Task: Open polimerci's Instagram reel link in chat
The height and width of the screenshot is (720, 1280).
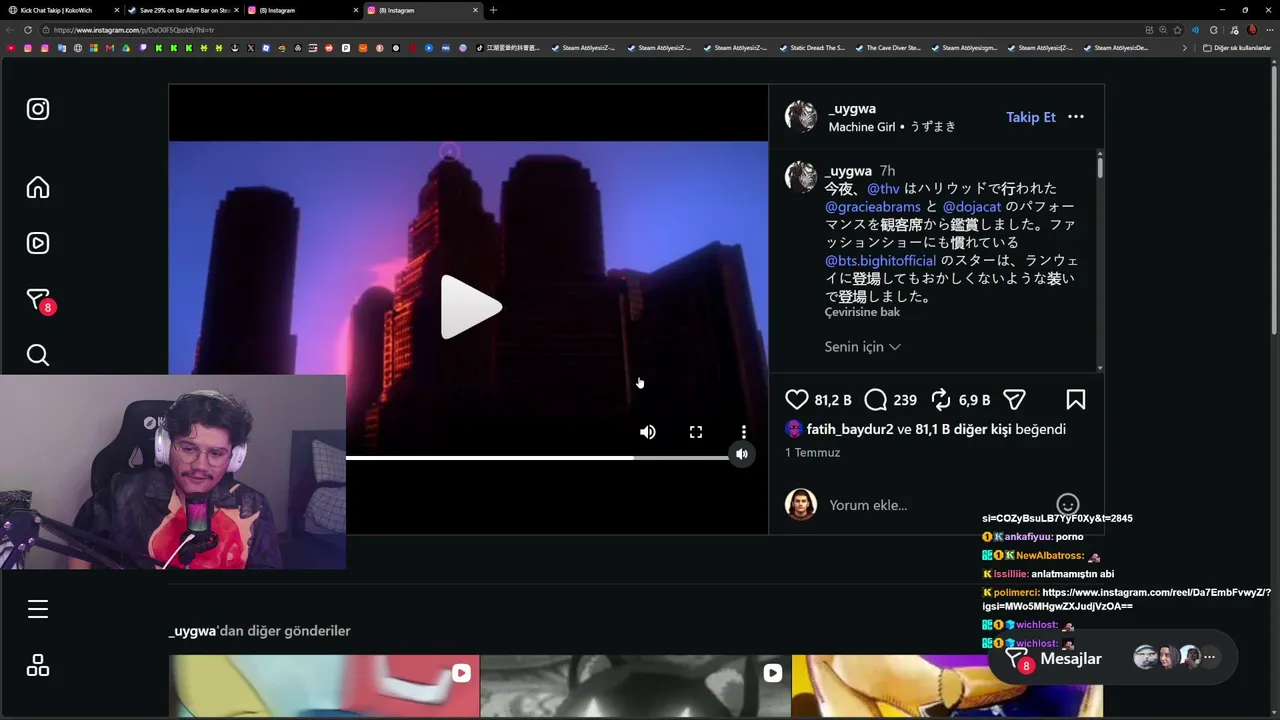Action: click(x=1127, y=599)
